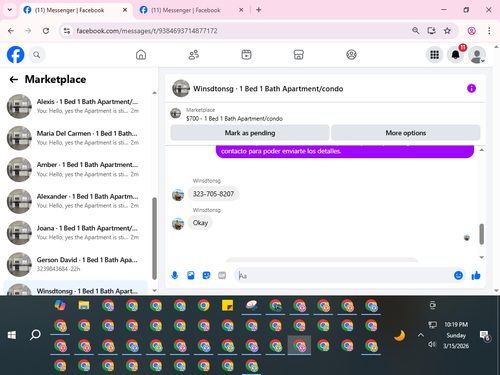This screenshot has width=500, height=375.
Task: Close the first Messenger tab
Action: point(125,10)
